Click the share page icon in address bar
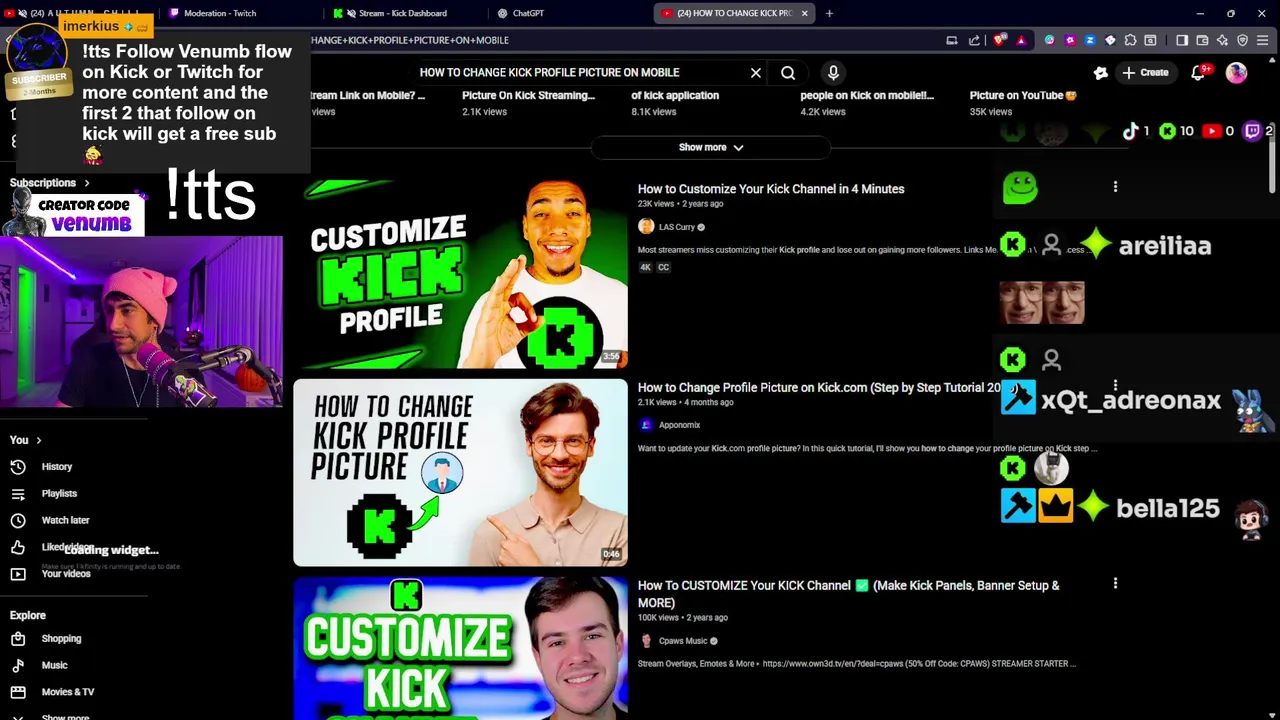The image size is (1280, 720). [x=974, y=40]
